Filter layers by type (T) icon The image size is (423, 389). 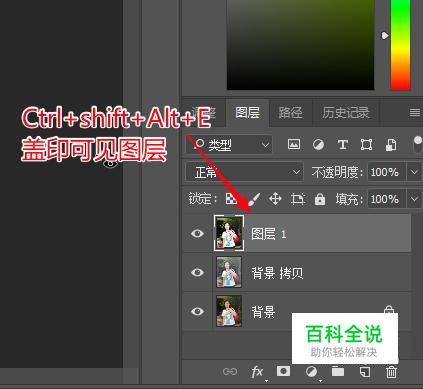343,145
